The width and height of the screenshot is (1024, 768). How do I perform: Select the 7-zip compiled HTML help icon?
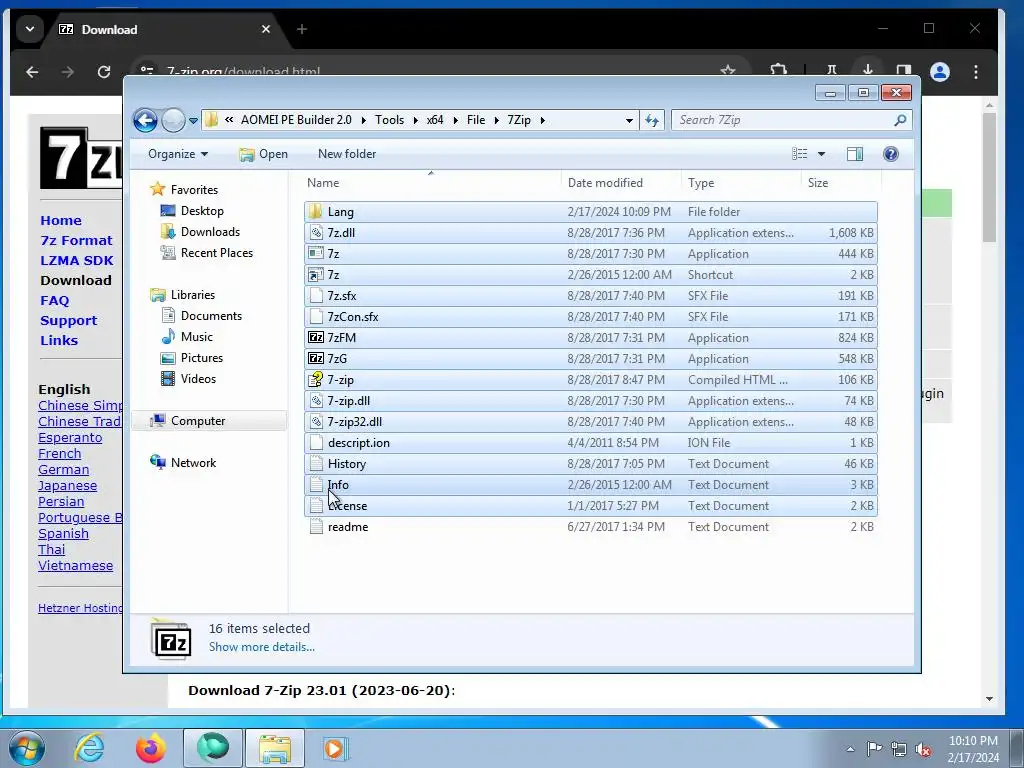click(316, 379)
